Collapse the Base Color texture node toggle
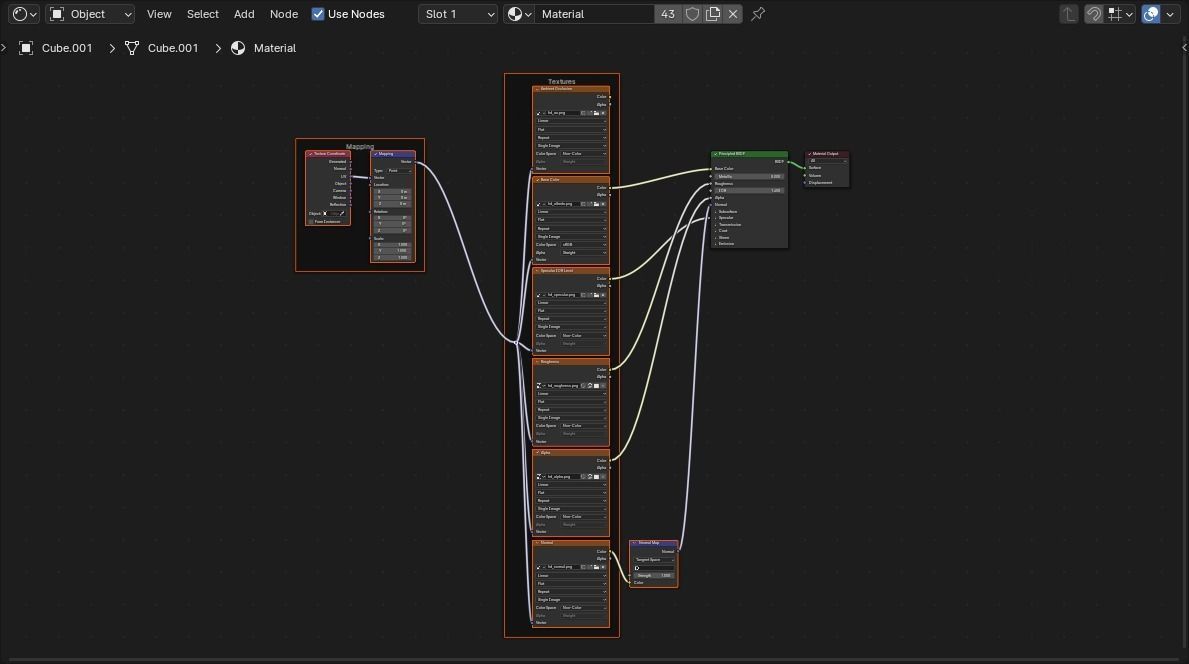 click(x=538, y=180)
